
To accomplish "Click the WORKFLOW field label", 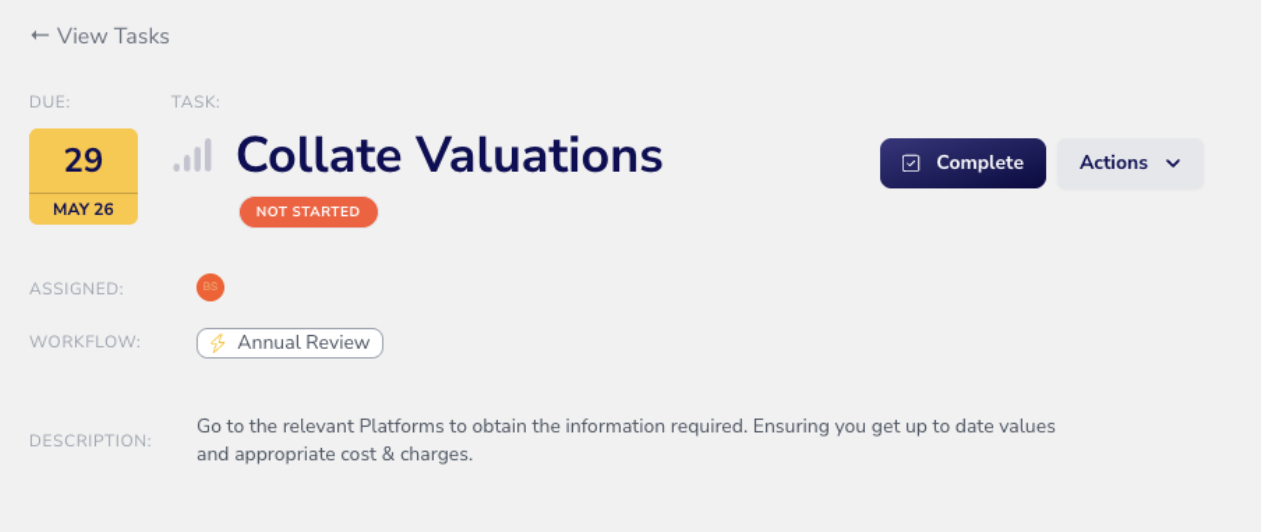I will (85, 342).
